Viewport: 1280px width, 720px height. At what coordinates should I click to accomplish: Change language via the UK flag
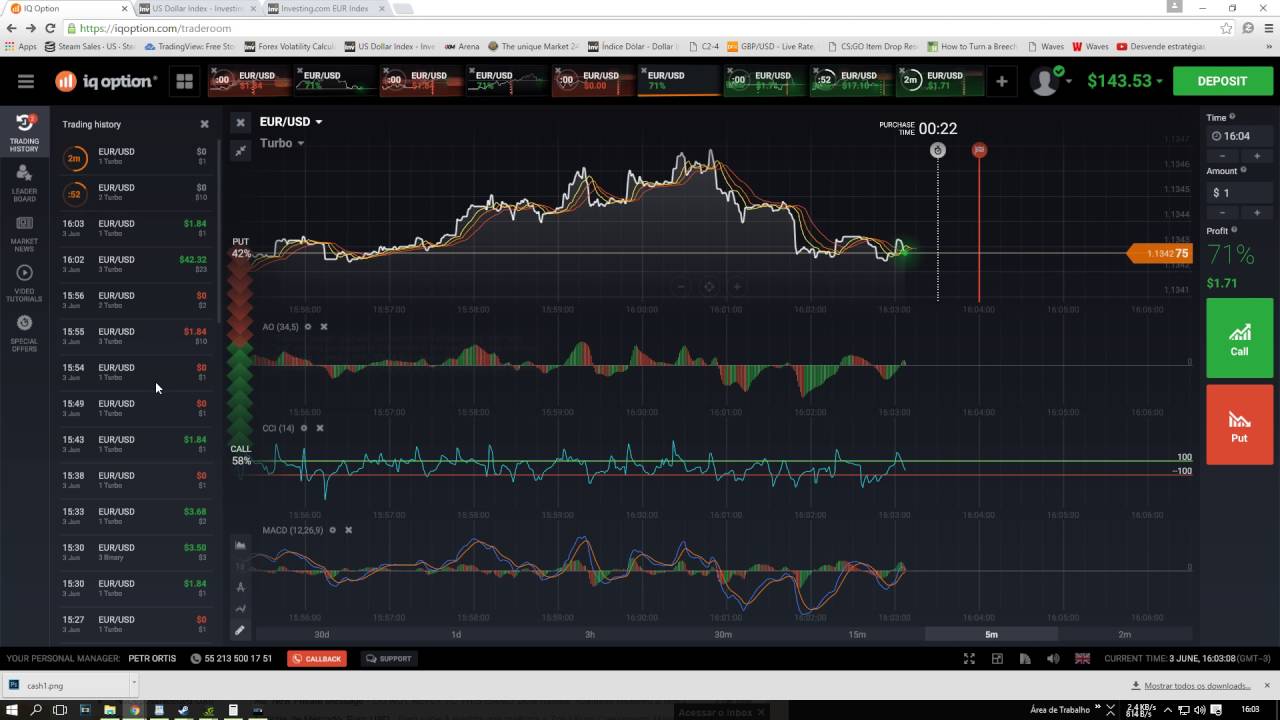(1082, 658)
